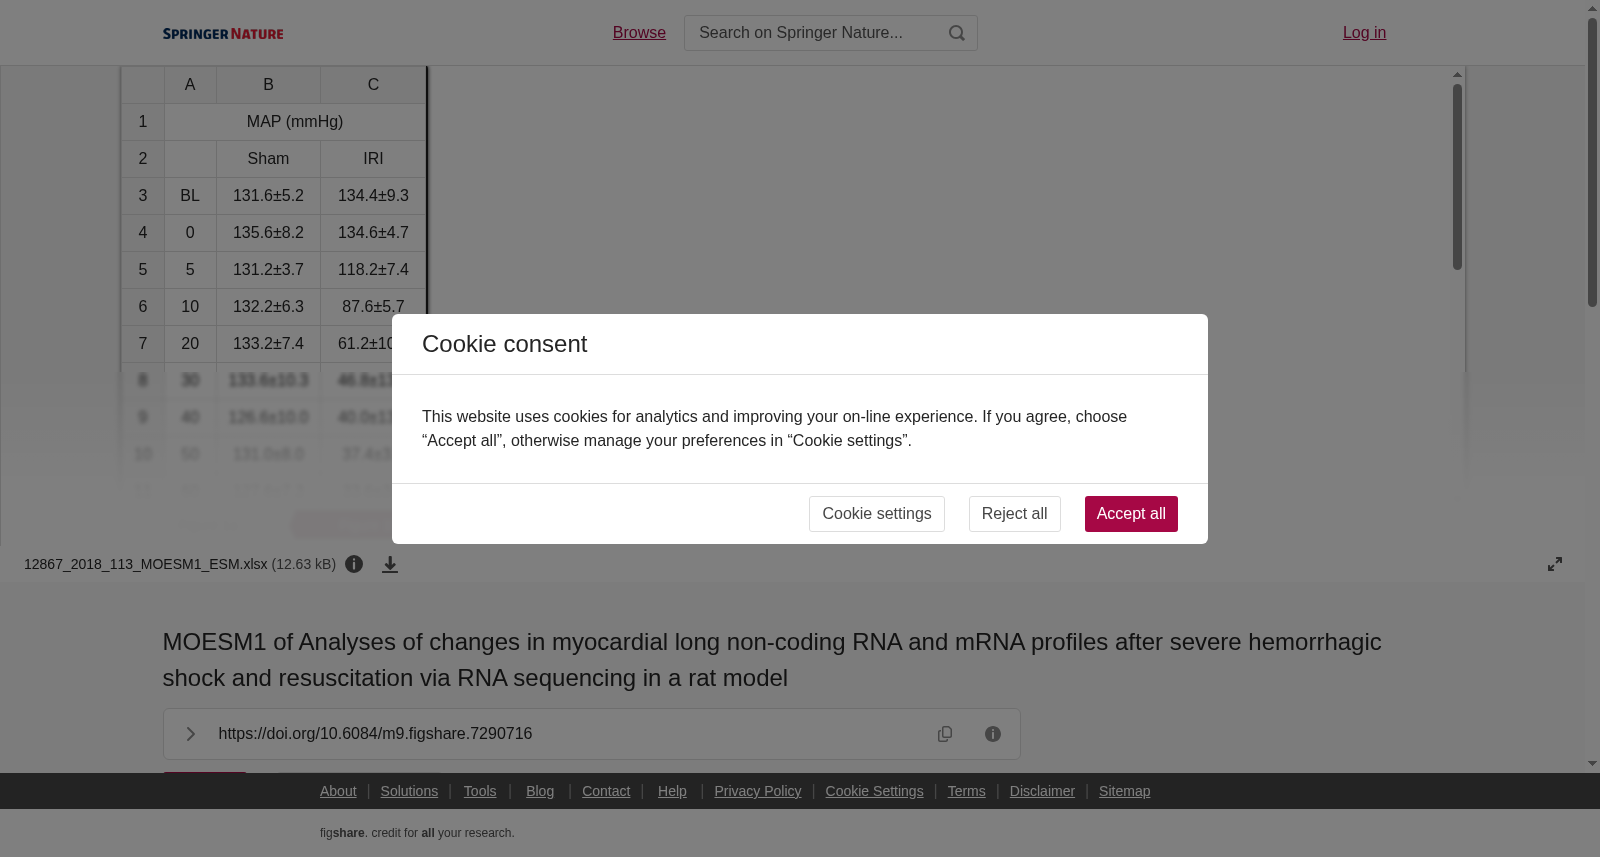Image resolution: width=1600 pixels, height=857 pixels.
Task: Click the preview scrollbar up arrow
Action: (1458, 75)
